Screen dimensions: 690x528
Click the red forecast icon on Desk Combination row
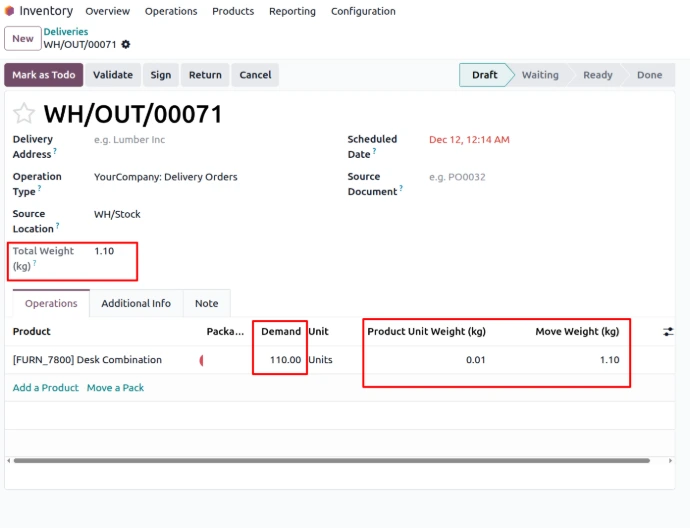tap(202, 360)
